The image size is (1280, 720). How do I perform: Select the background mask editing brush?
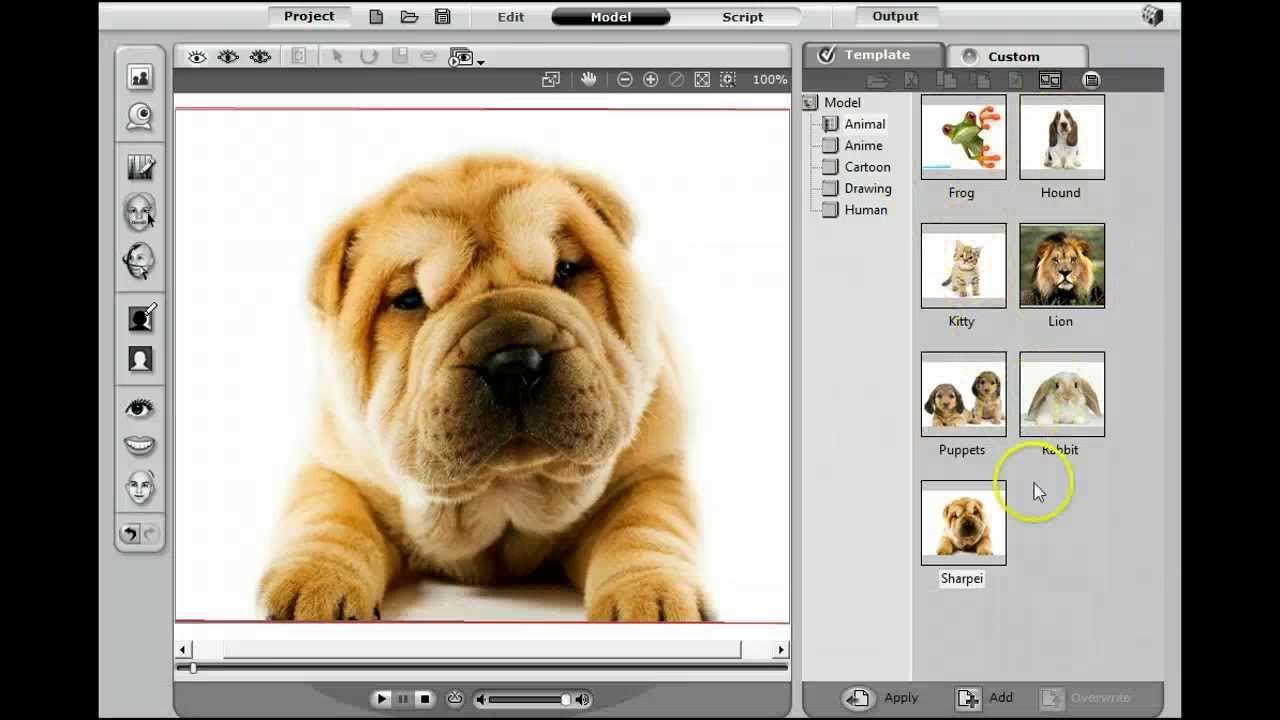click(x=140, y=317)
